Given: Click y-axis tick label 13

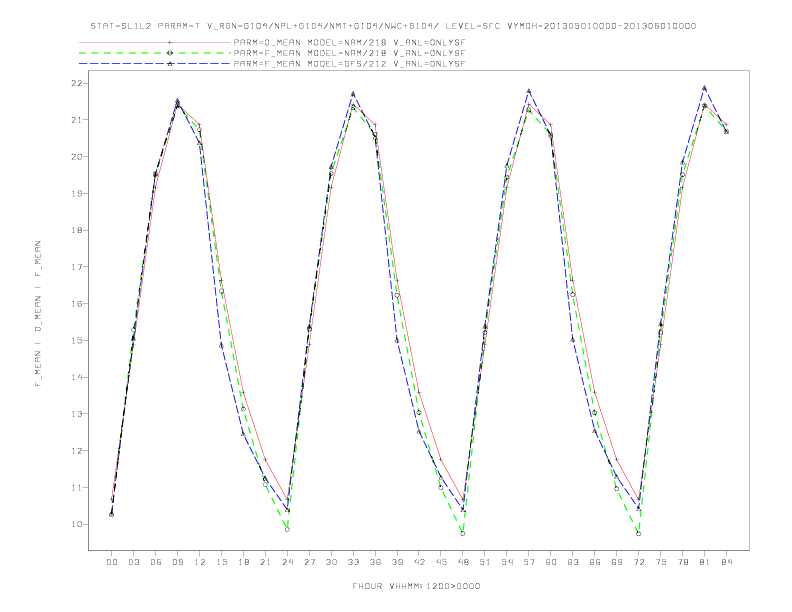Looking at the screenshot, I should [77, 414].
